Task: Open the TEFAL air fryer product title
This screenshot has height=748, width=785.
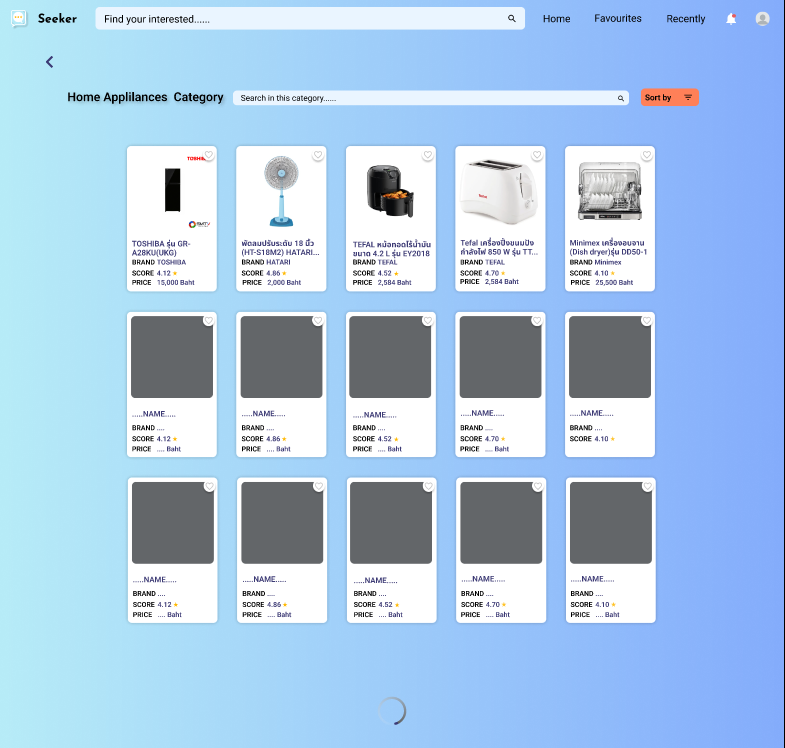Action: pos(390,249)
